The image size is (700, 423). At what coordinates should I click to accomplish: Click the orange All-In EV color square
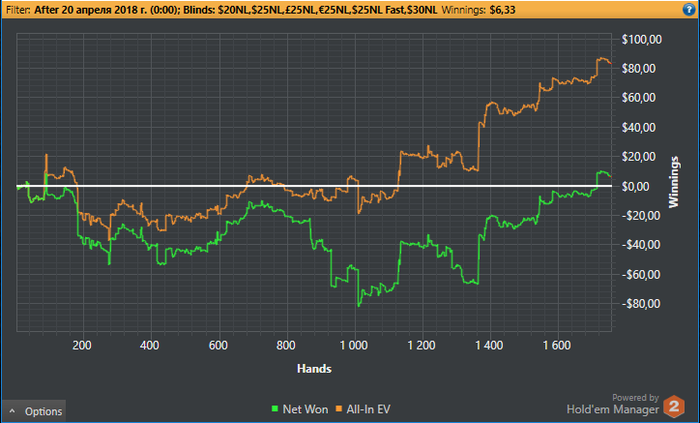pyautogui.click(x=339, y=409)
